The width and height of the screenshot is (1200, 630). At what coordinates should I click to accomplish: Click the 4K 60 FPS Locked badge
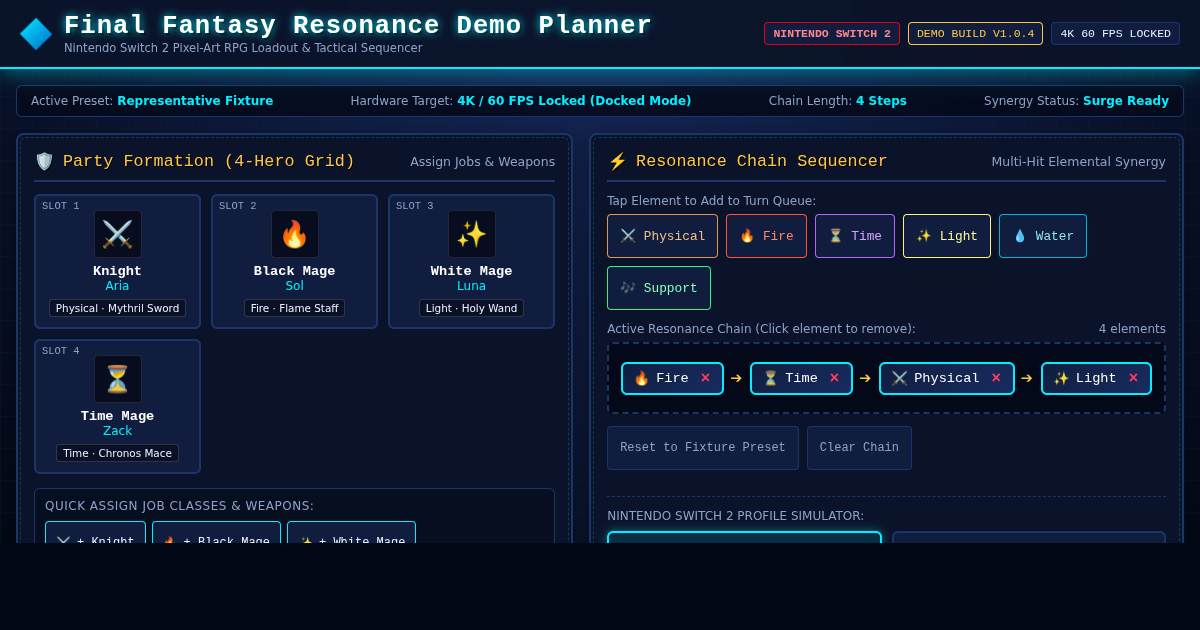click(1115, 34)
